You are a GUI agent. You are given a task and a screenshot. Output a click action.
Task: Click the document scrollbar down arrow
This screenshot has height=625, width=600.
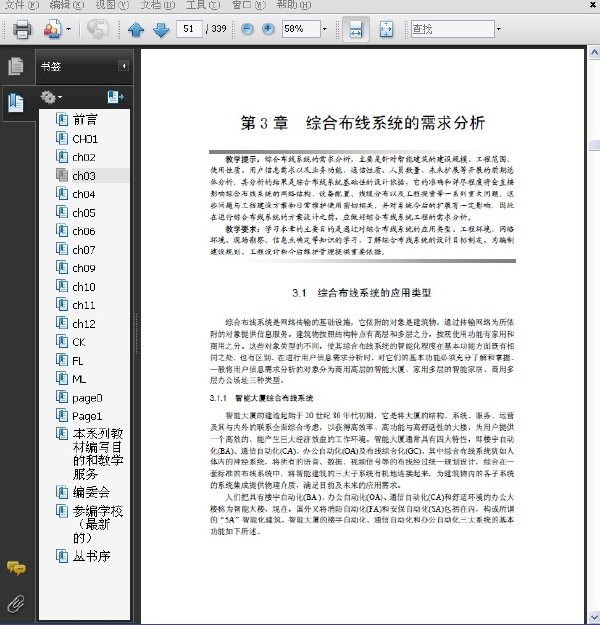594,618
